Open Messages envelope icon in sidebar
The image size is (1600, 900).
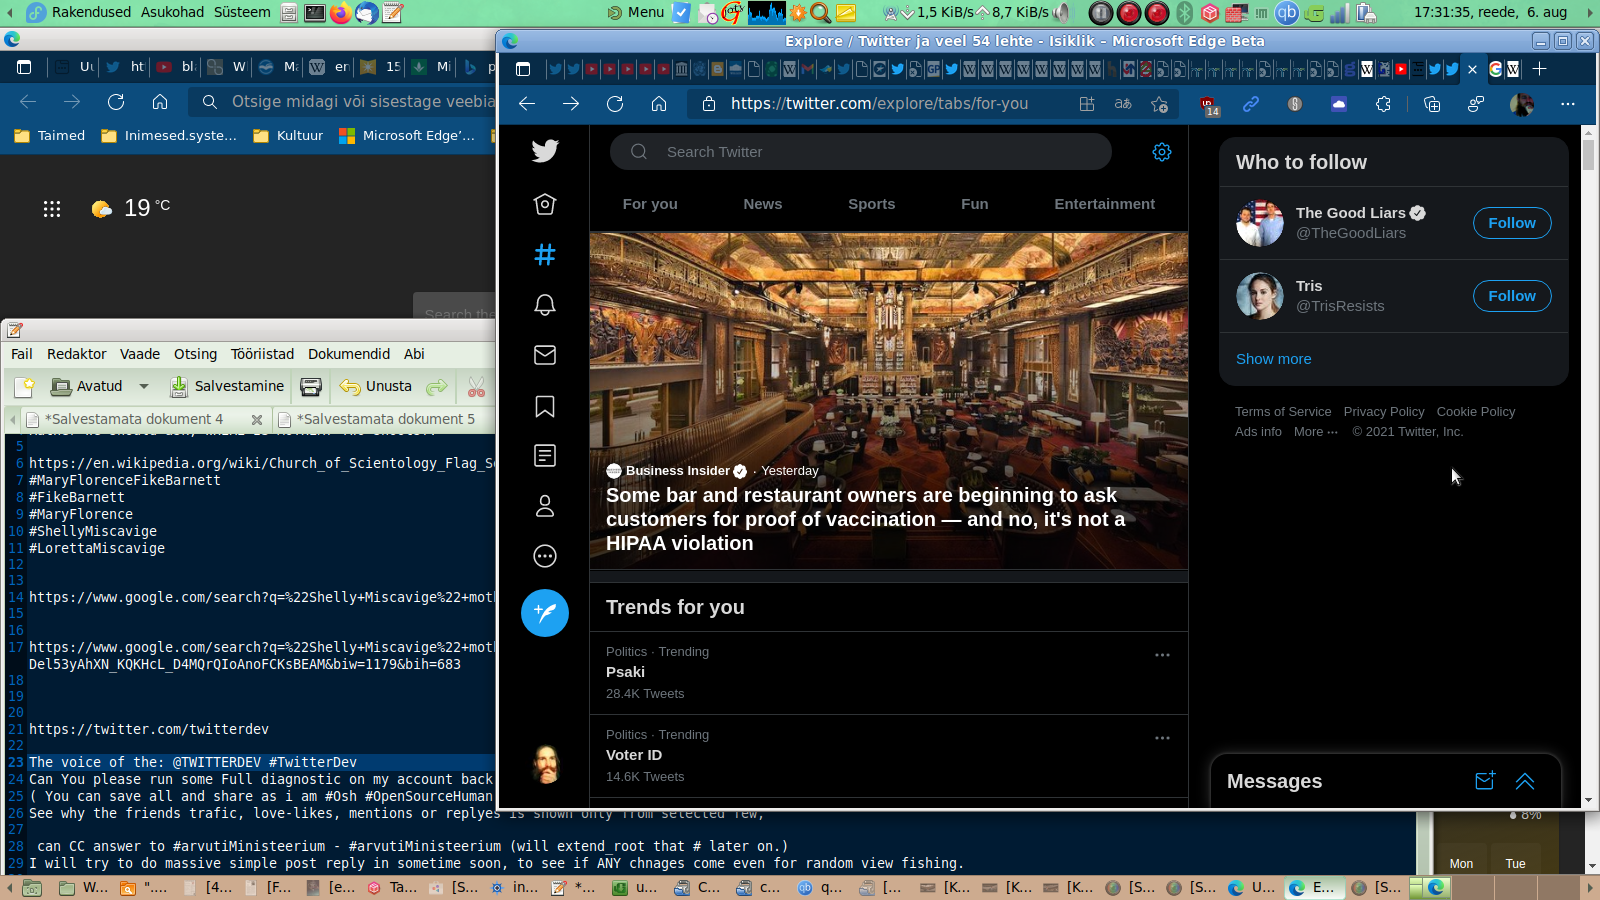pyautogui.click(x=545, y=355)
